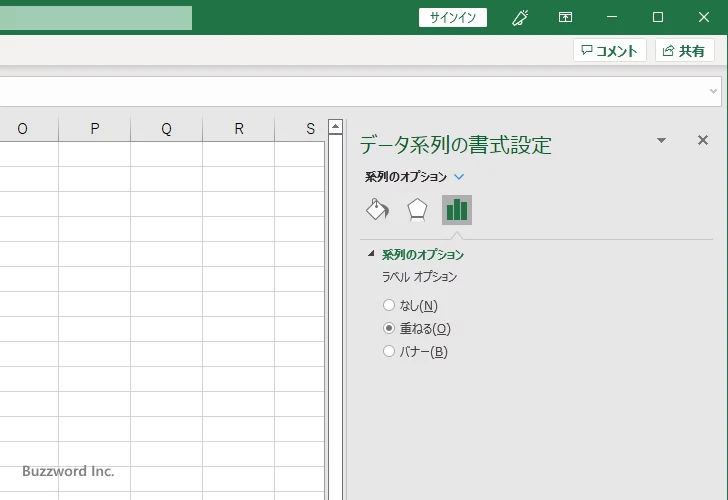
Task: Close the データ系列の書式設定 pane
Action: point(703,140)
